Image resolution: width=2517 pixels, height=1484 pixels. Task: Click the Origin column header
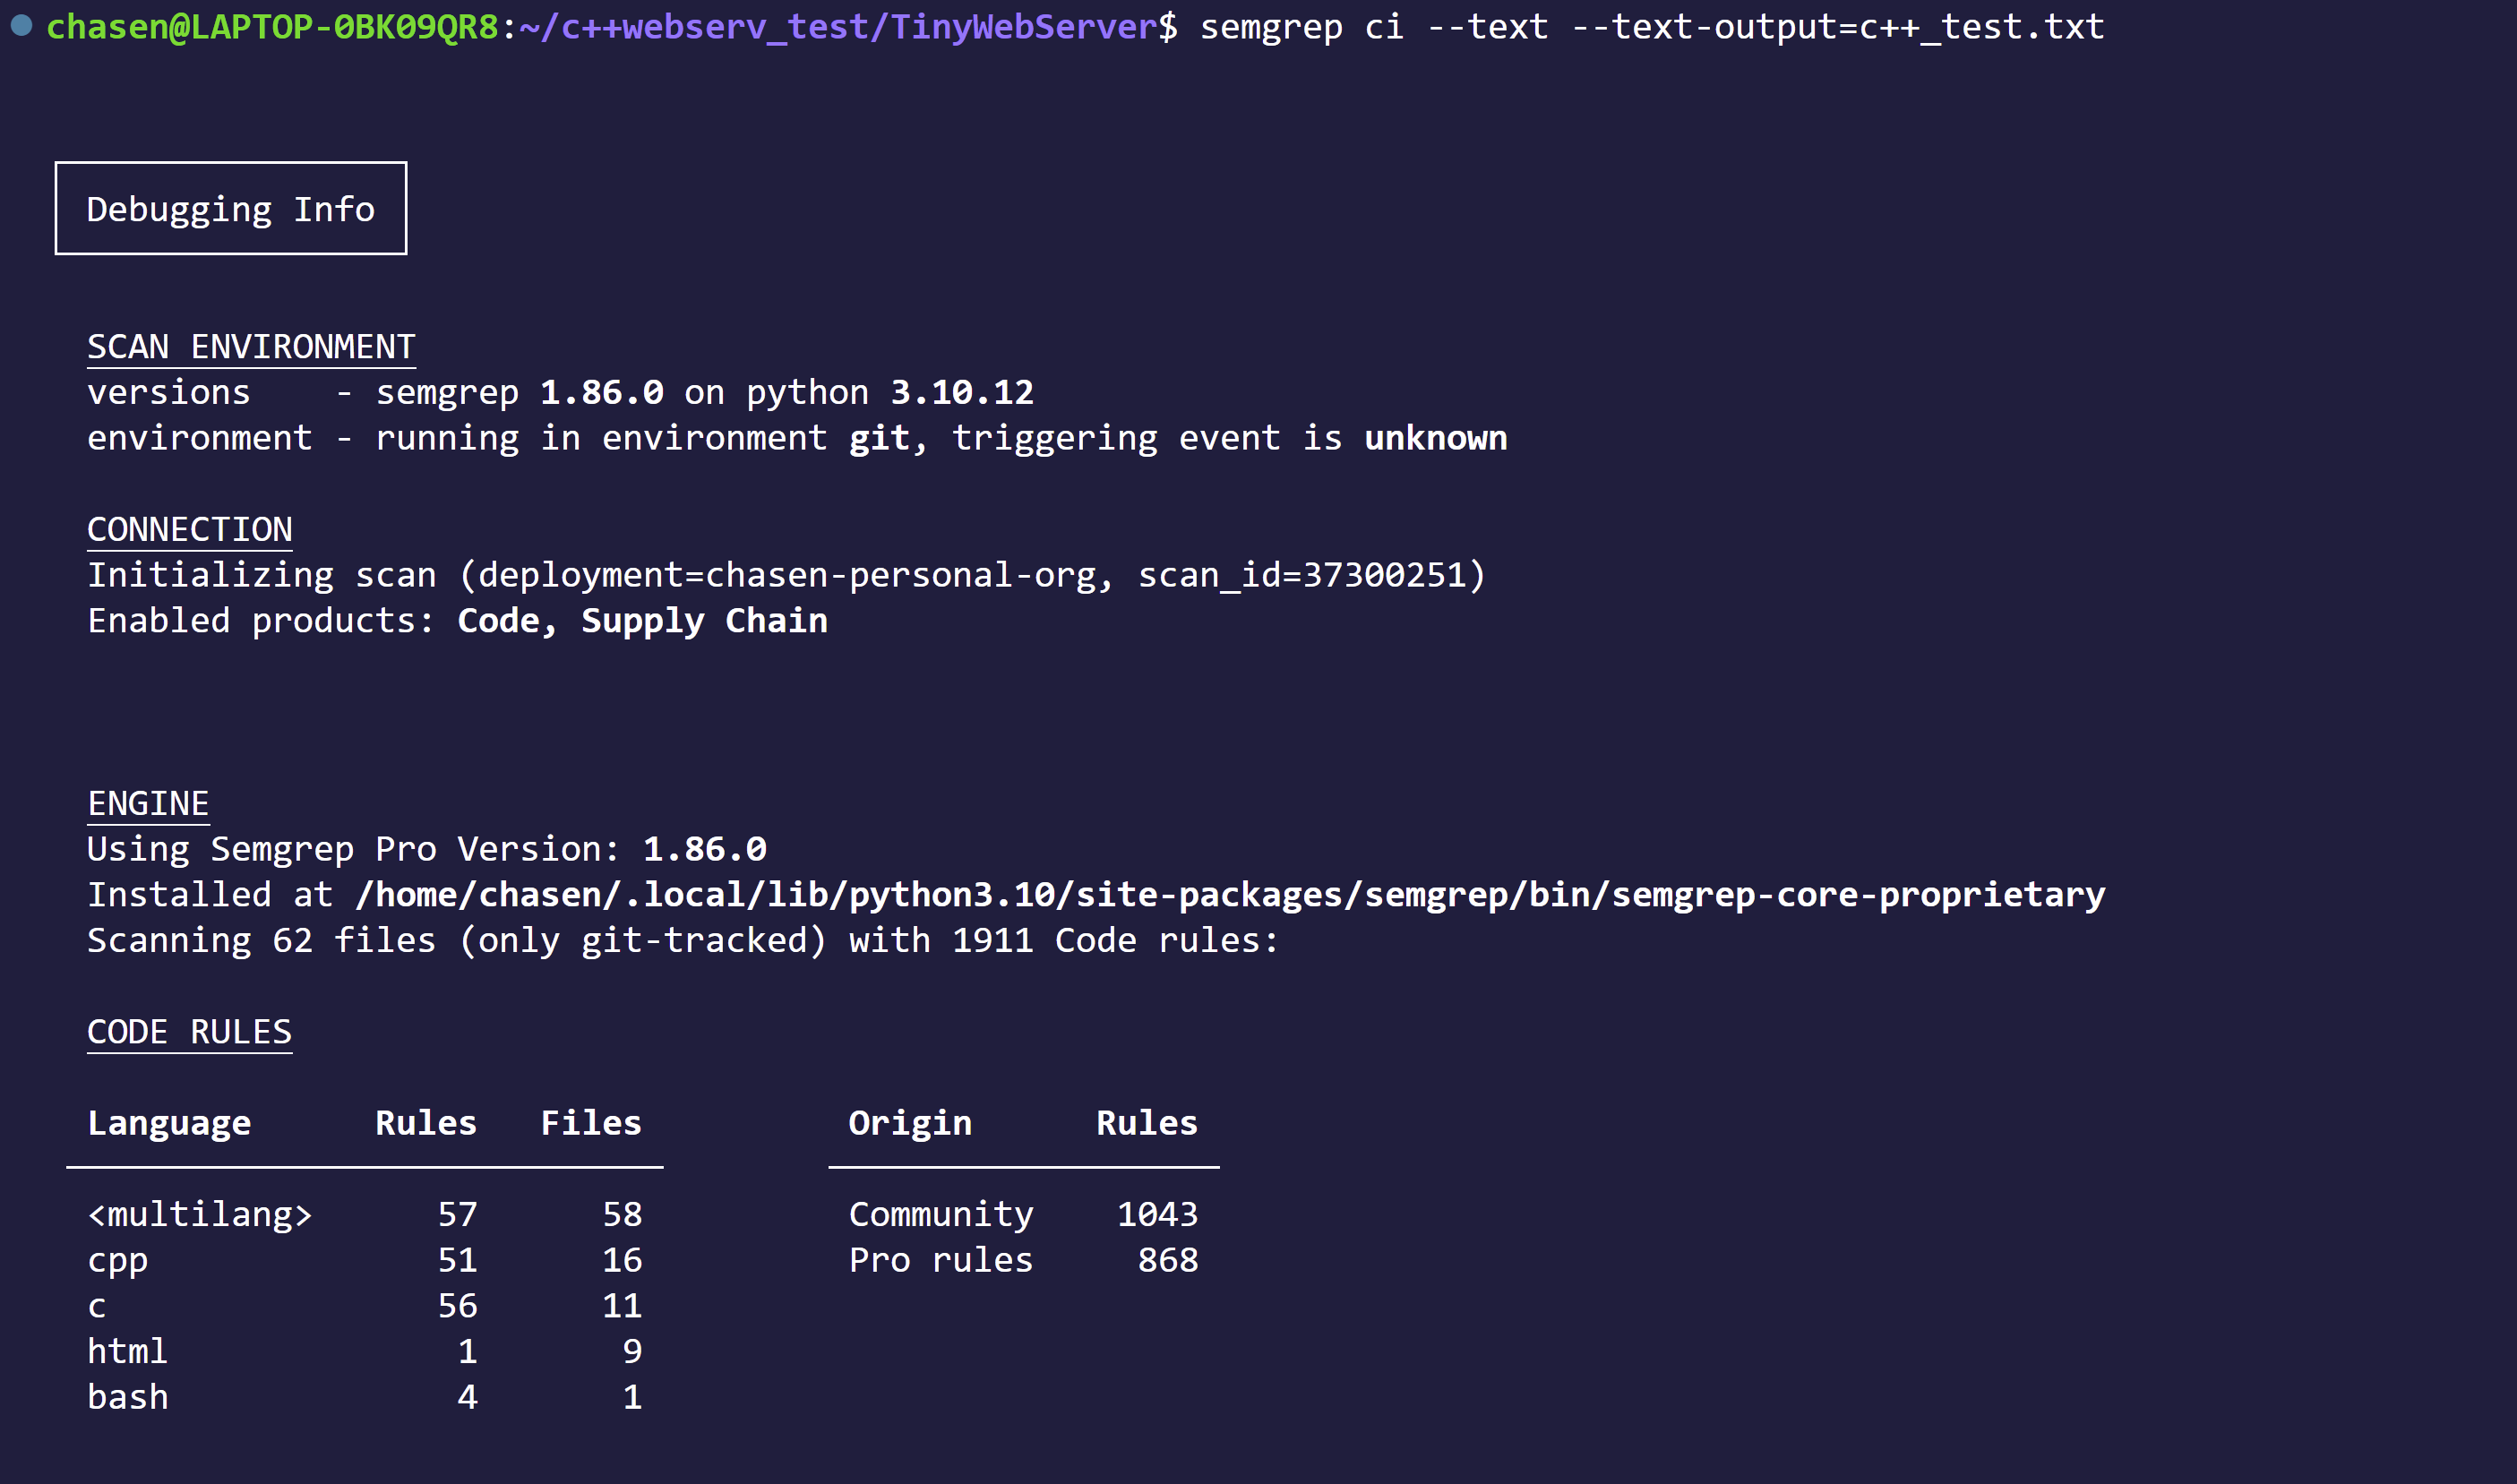click(910, 1123)
